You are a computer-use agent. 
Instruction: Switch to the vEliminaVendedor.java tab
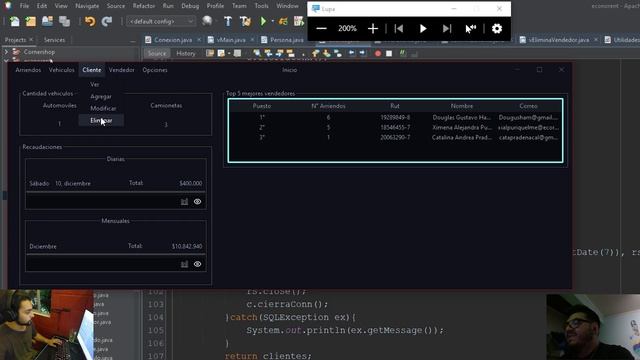[x=558, y=40]
